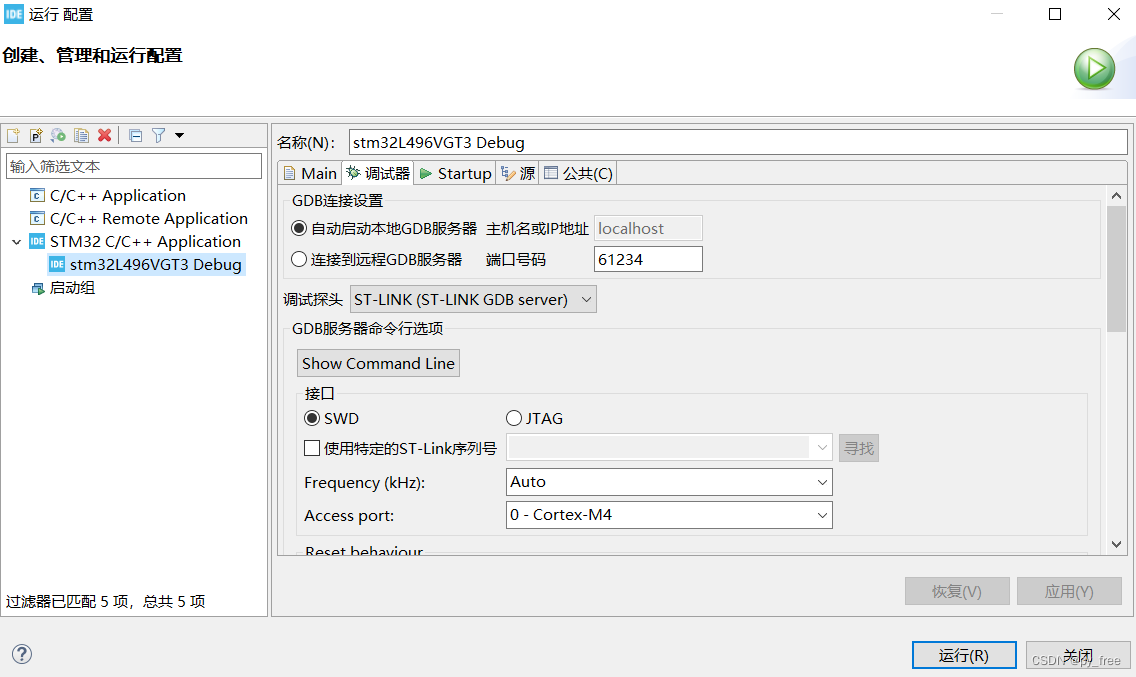Select STM32 C/C++ Application node
This screenshot has height=677, width=1136.
(145, 242)
